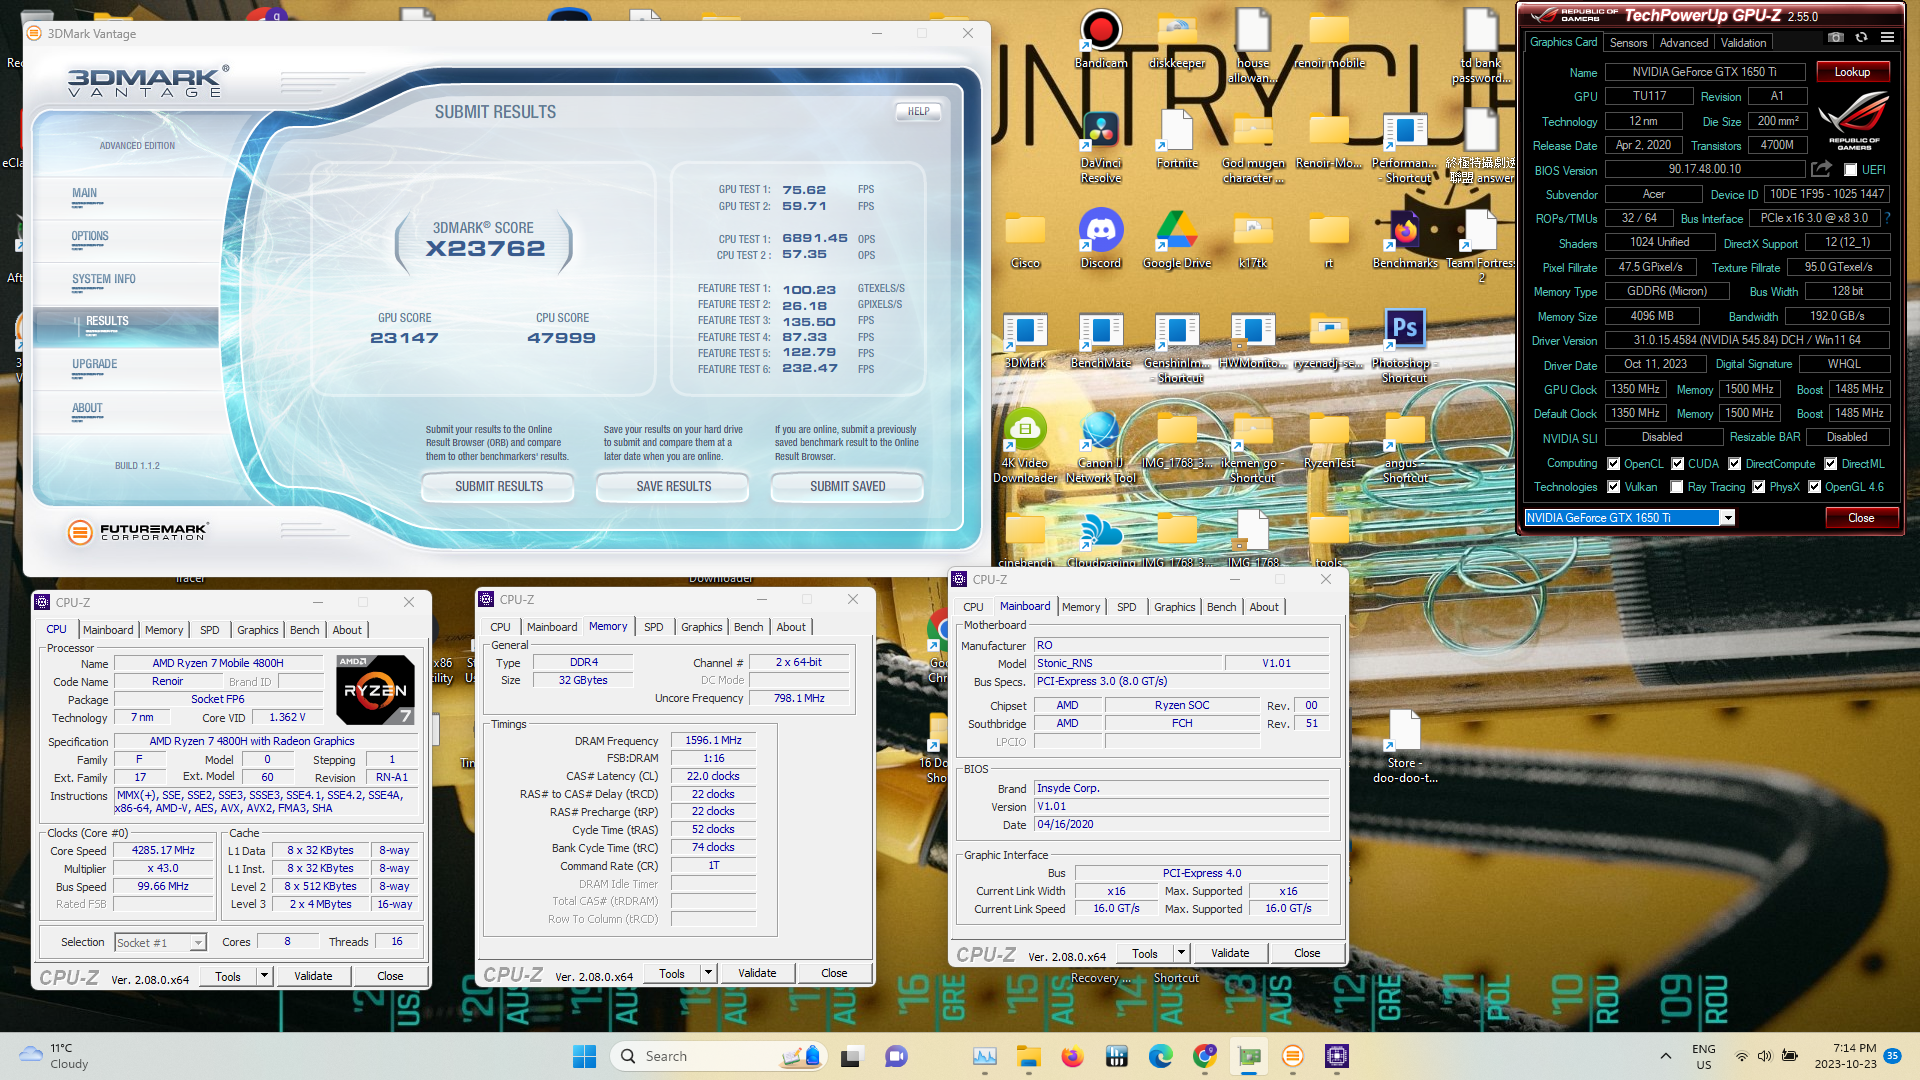Click the HELP button in 3DMark Vantage
The image size is (1920, 1080).
click(918, 112)
